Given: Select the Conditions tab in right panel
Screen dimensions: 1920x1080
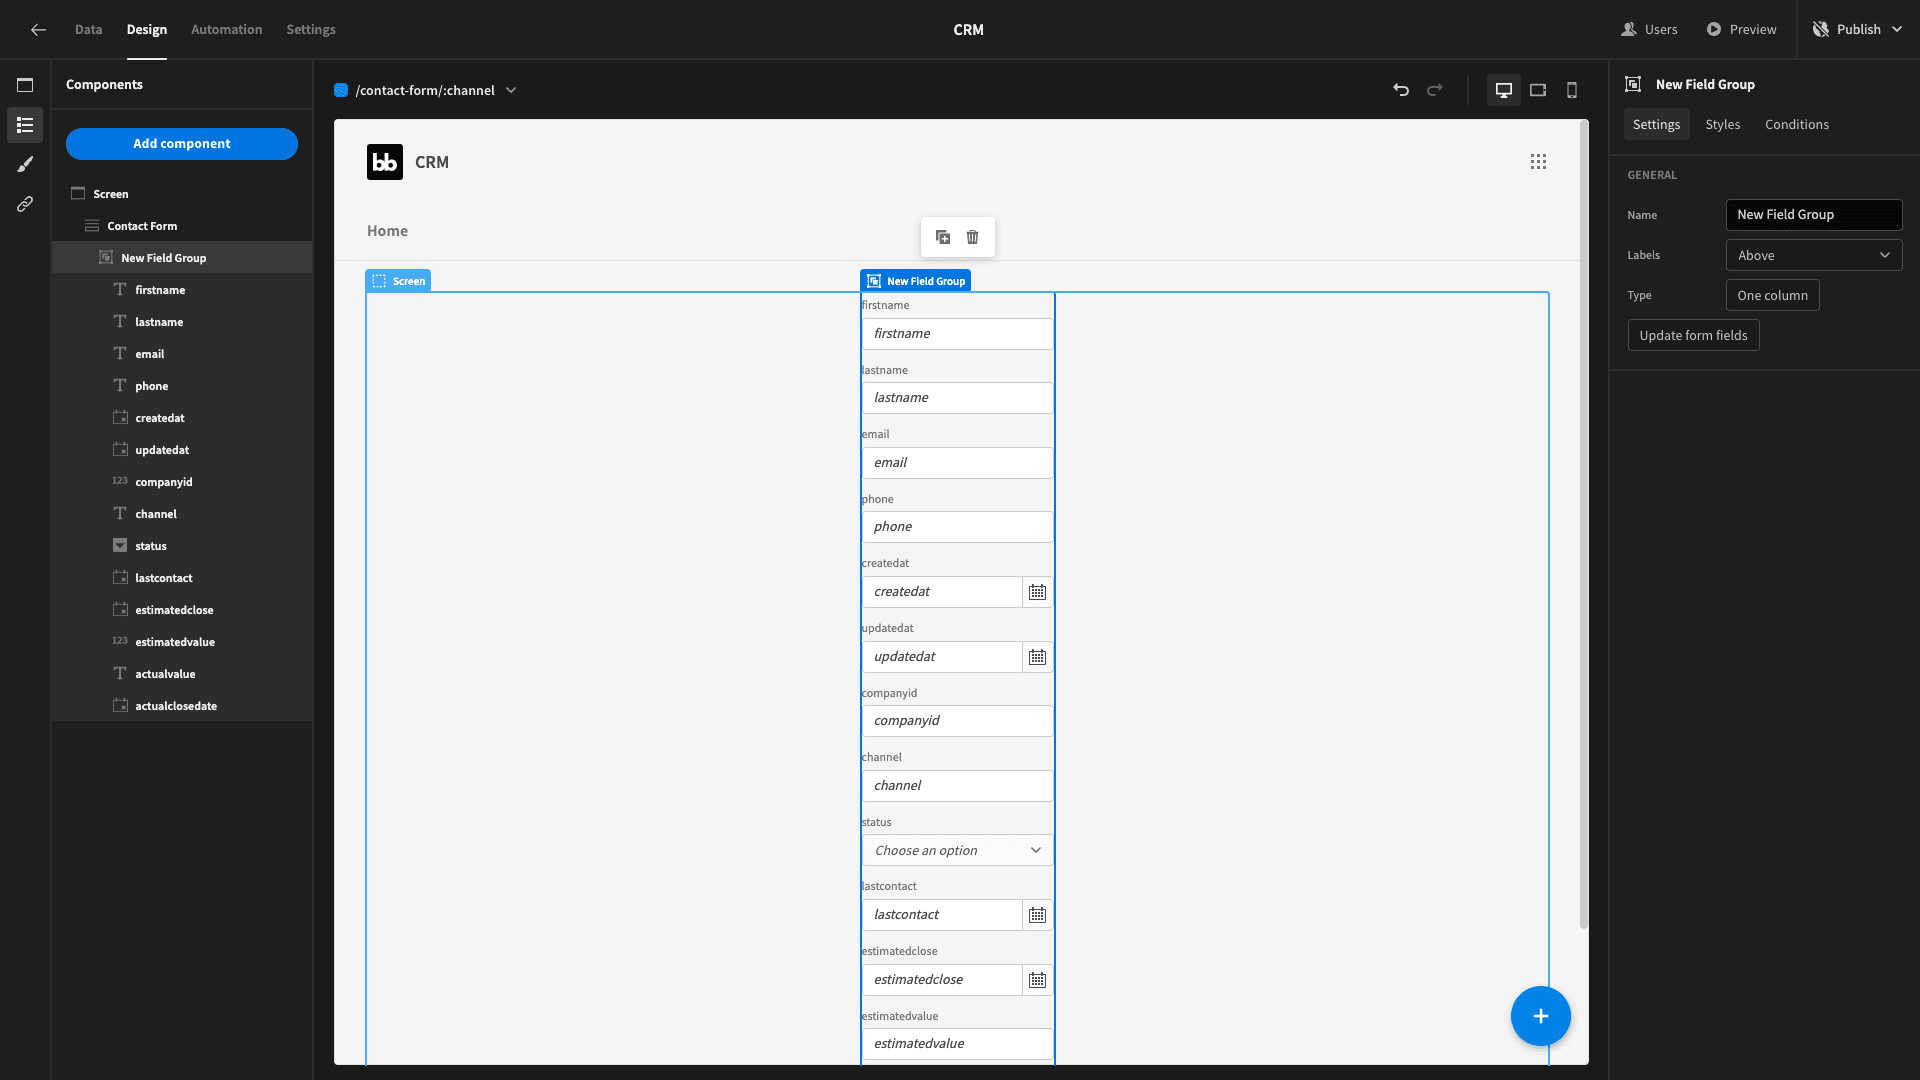Looking at the screenshot, I should 1796,124.
